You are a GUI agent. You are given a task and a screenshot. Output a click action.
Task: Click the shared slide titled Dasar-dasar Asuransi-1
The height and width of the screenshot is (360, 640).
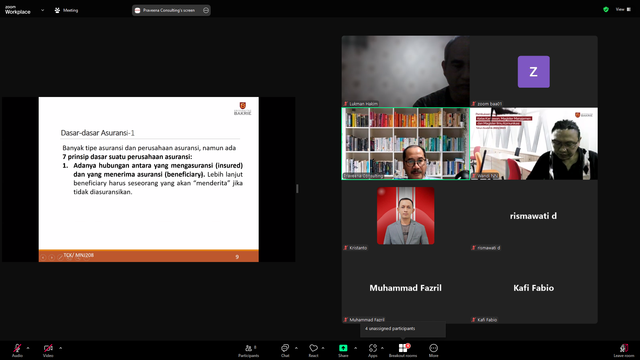point(149,179)
